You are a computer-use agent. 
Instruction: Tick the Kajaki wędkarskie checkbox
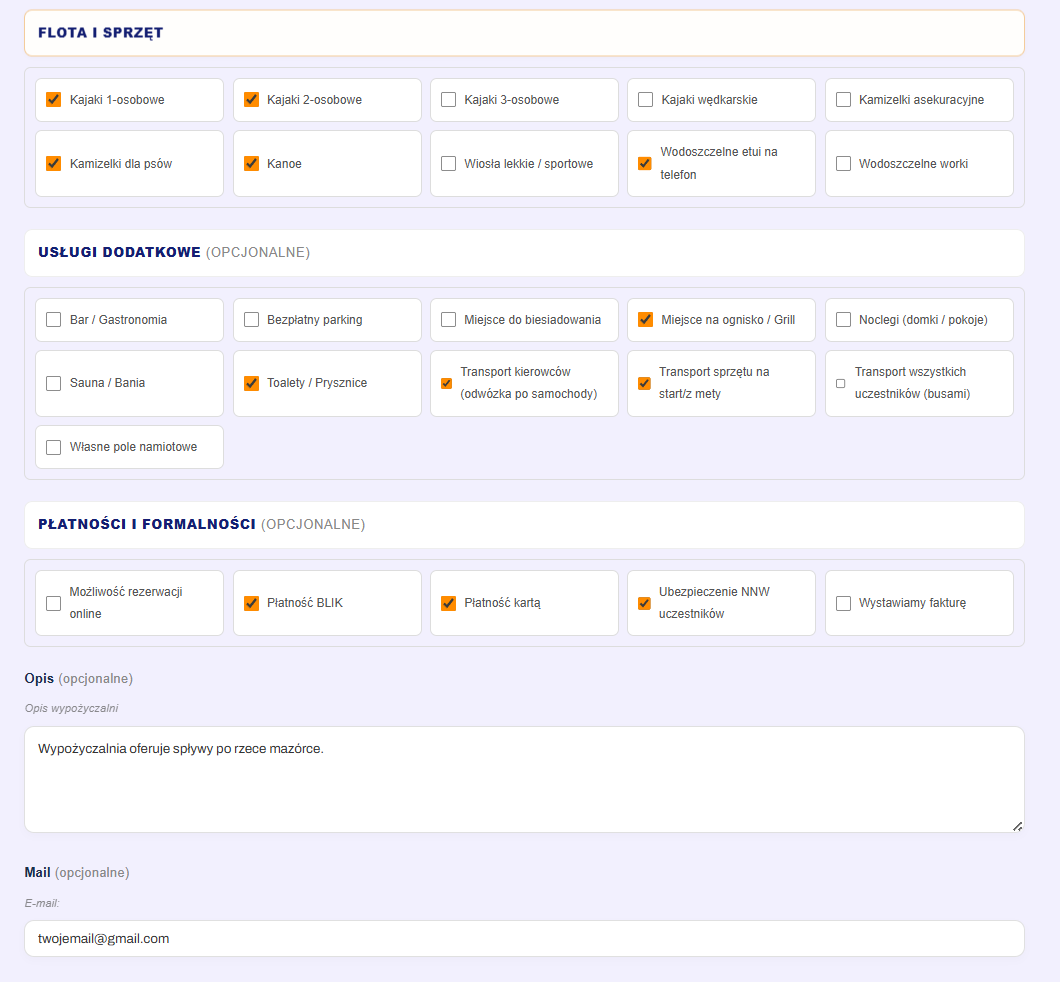coord(645,100)
